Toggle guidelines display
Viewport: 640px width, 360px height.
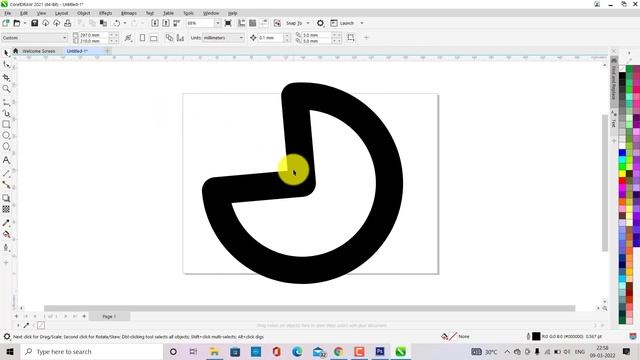[x=264, y=23]
